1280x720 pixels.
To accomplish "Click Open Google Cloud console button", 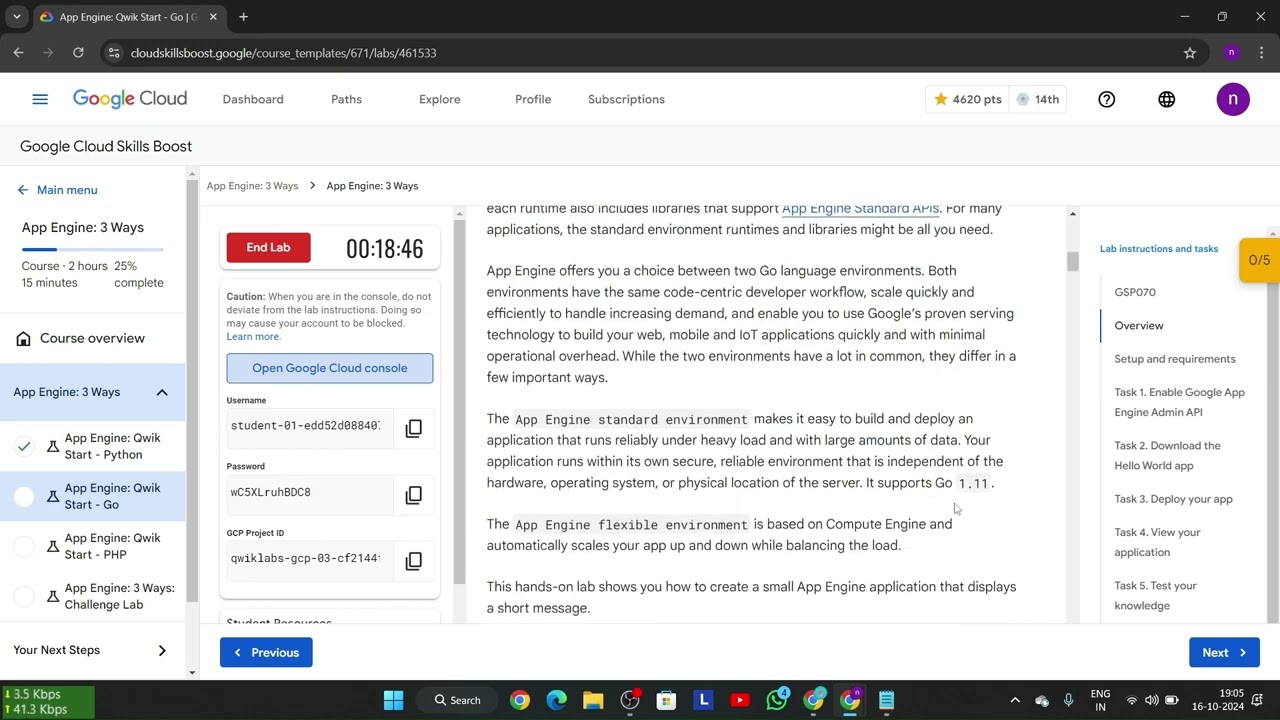I will click(x=330, y=368).
